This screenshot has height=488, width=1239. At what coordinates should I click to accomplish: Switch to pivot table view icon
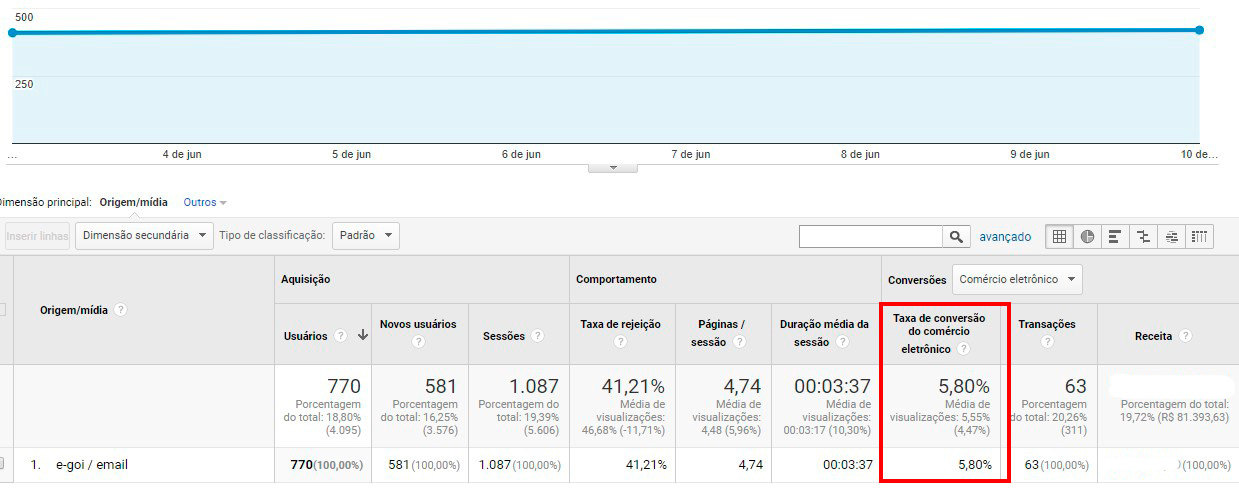pyautogui.click(x=1199, y=237)
